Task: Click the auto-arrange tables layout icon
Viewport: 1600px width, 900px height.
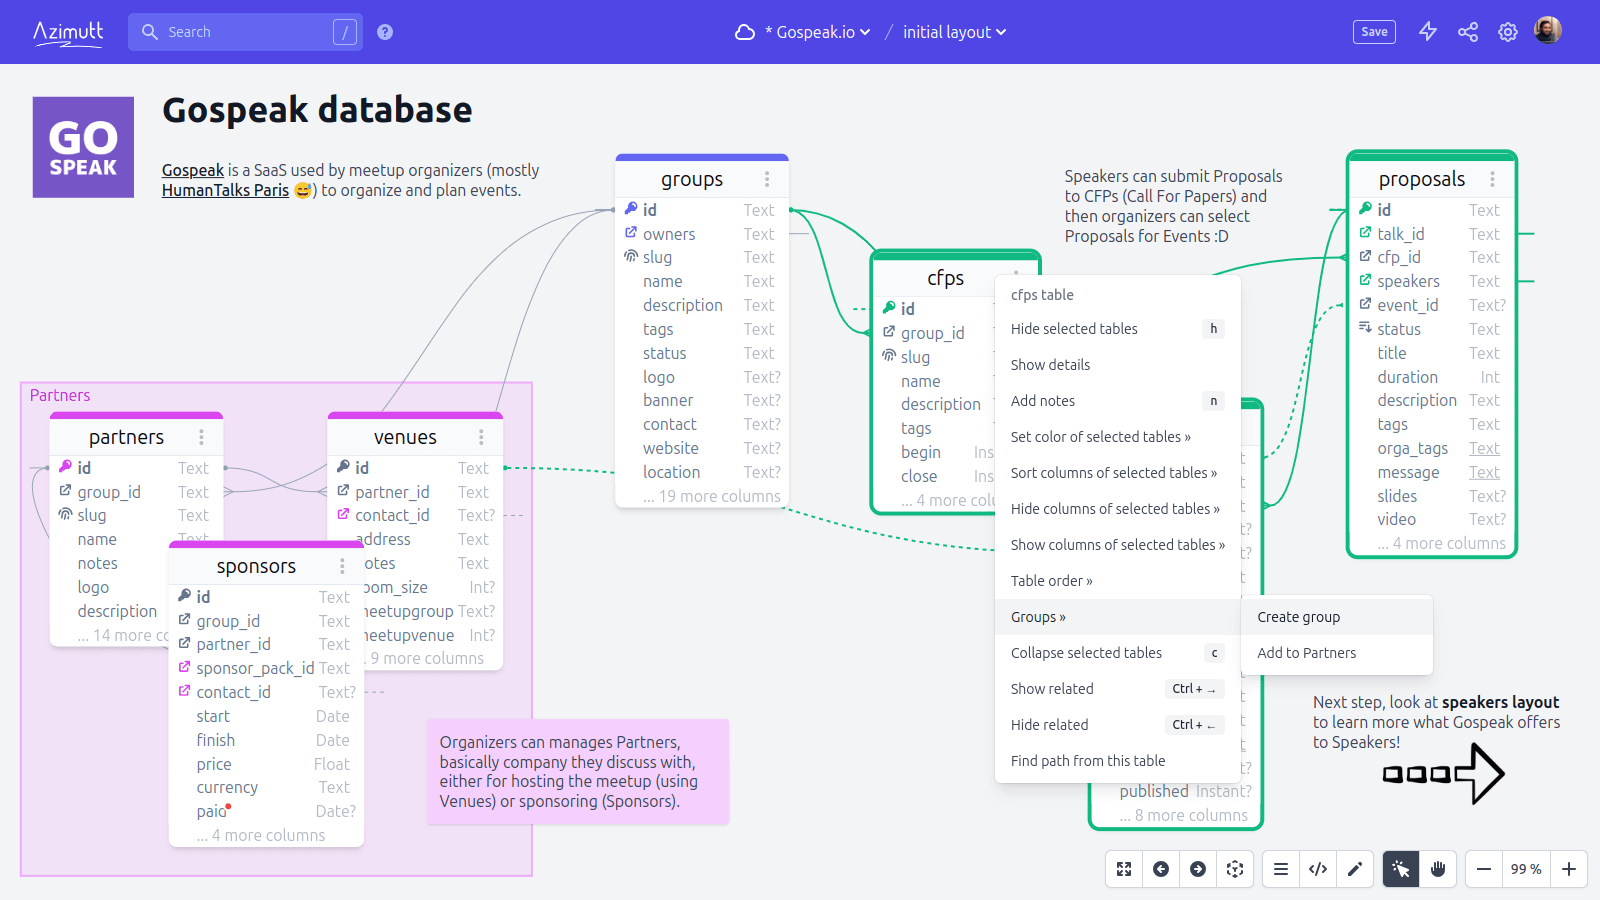Action: pyautogui.click(x=1235, y=869)
